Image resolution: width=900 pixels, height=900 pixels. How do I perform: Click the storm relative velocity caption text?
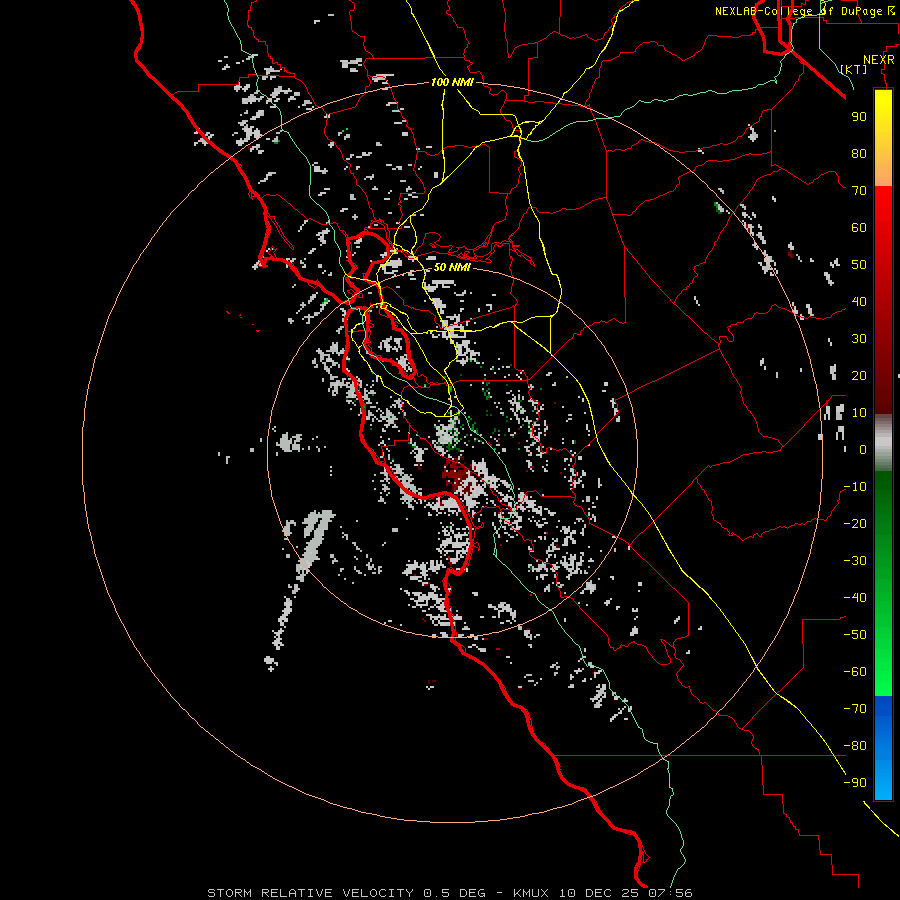point(450,893)
